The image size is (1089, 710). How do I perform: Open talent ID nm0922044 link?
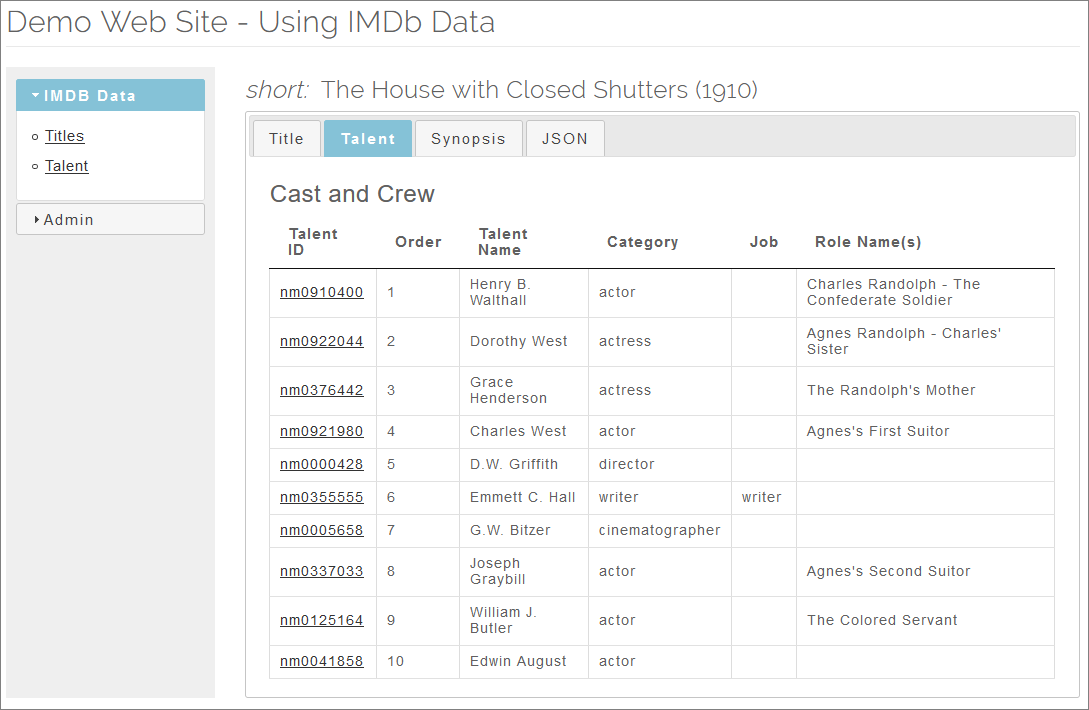tap(322, 341)
